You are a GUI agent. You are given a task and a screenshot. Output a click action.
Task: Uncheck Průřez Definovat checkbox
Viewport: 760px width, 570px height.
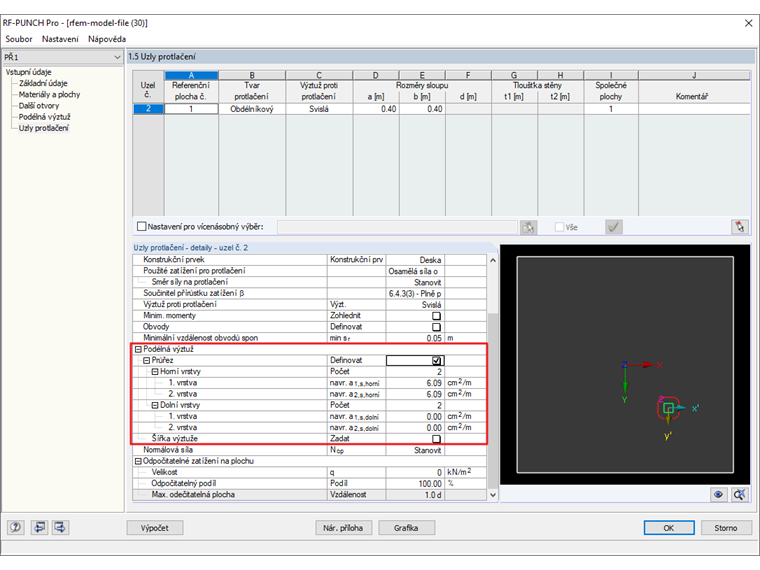pos(436,361)
